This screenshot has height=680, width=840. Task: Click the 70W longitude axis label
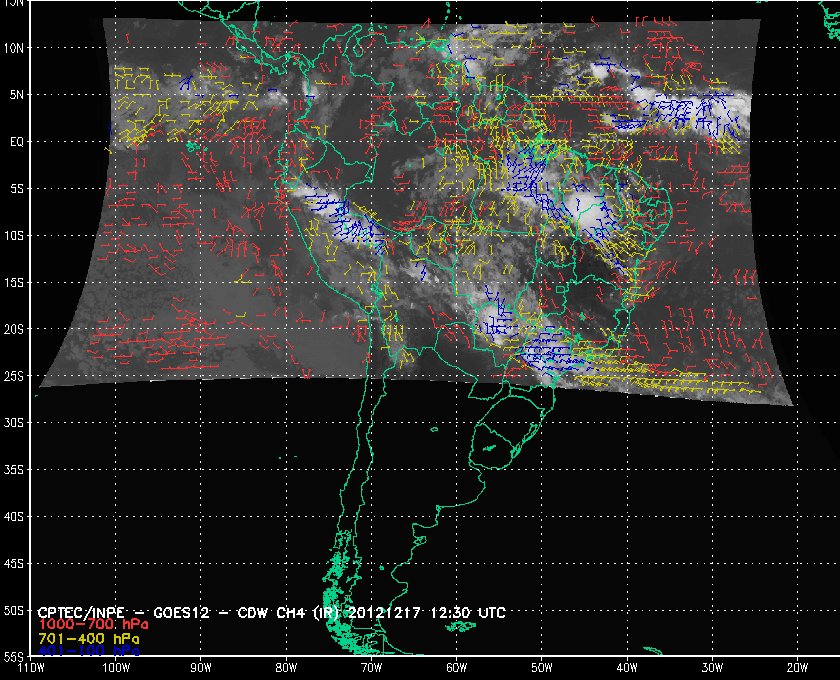click(x=370, y=668)
